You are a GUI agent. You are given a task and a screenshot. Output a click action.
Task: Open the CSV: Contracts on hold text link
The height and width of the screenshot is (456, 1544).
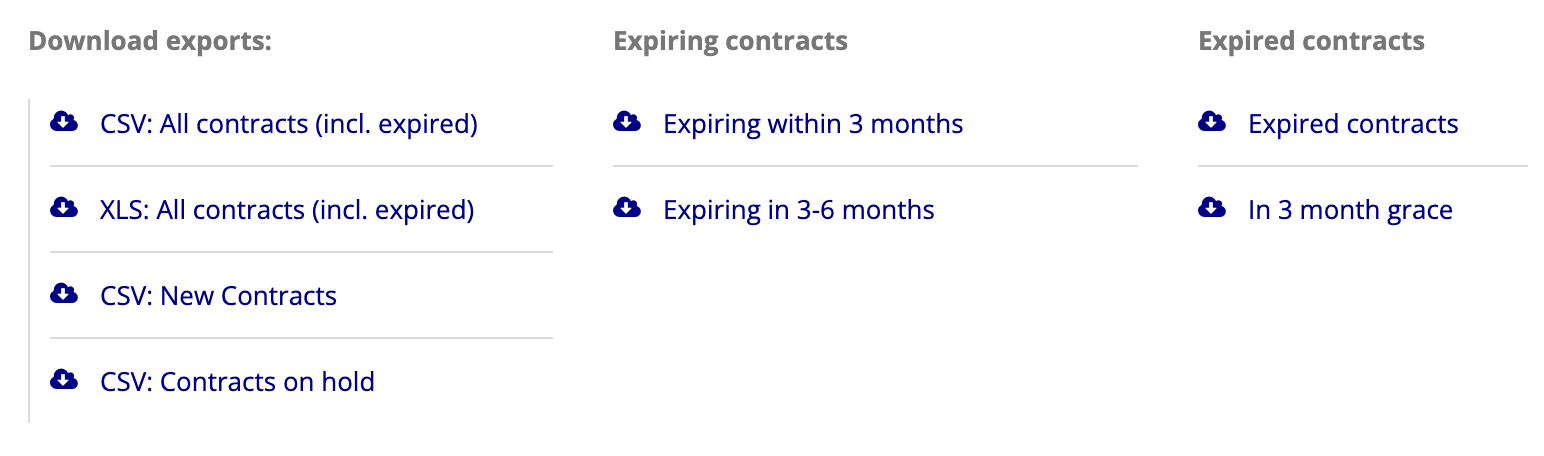click(x=237, y=382)
